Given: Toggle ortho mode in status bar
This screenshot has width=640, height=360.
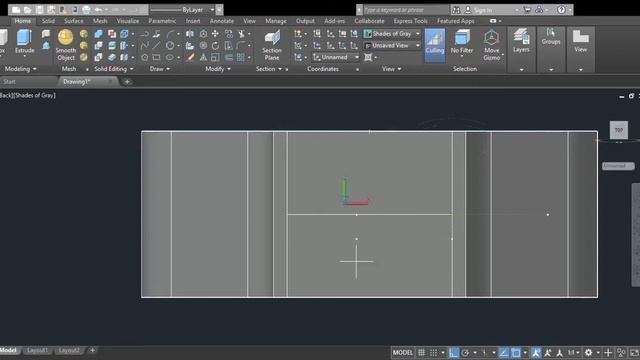Looking at the screenshot, I should (x=453, y=352).
